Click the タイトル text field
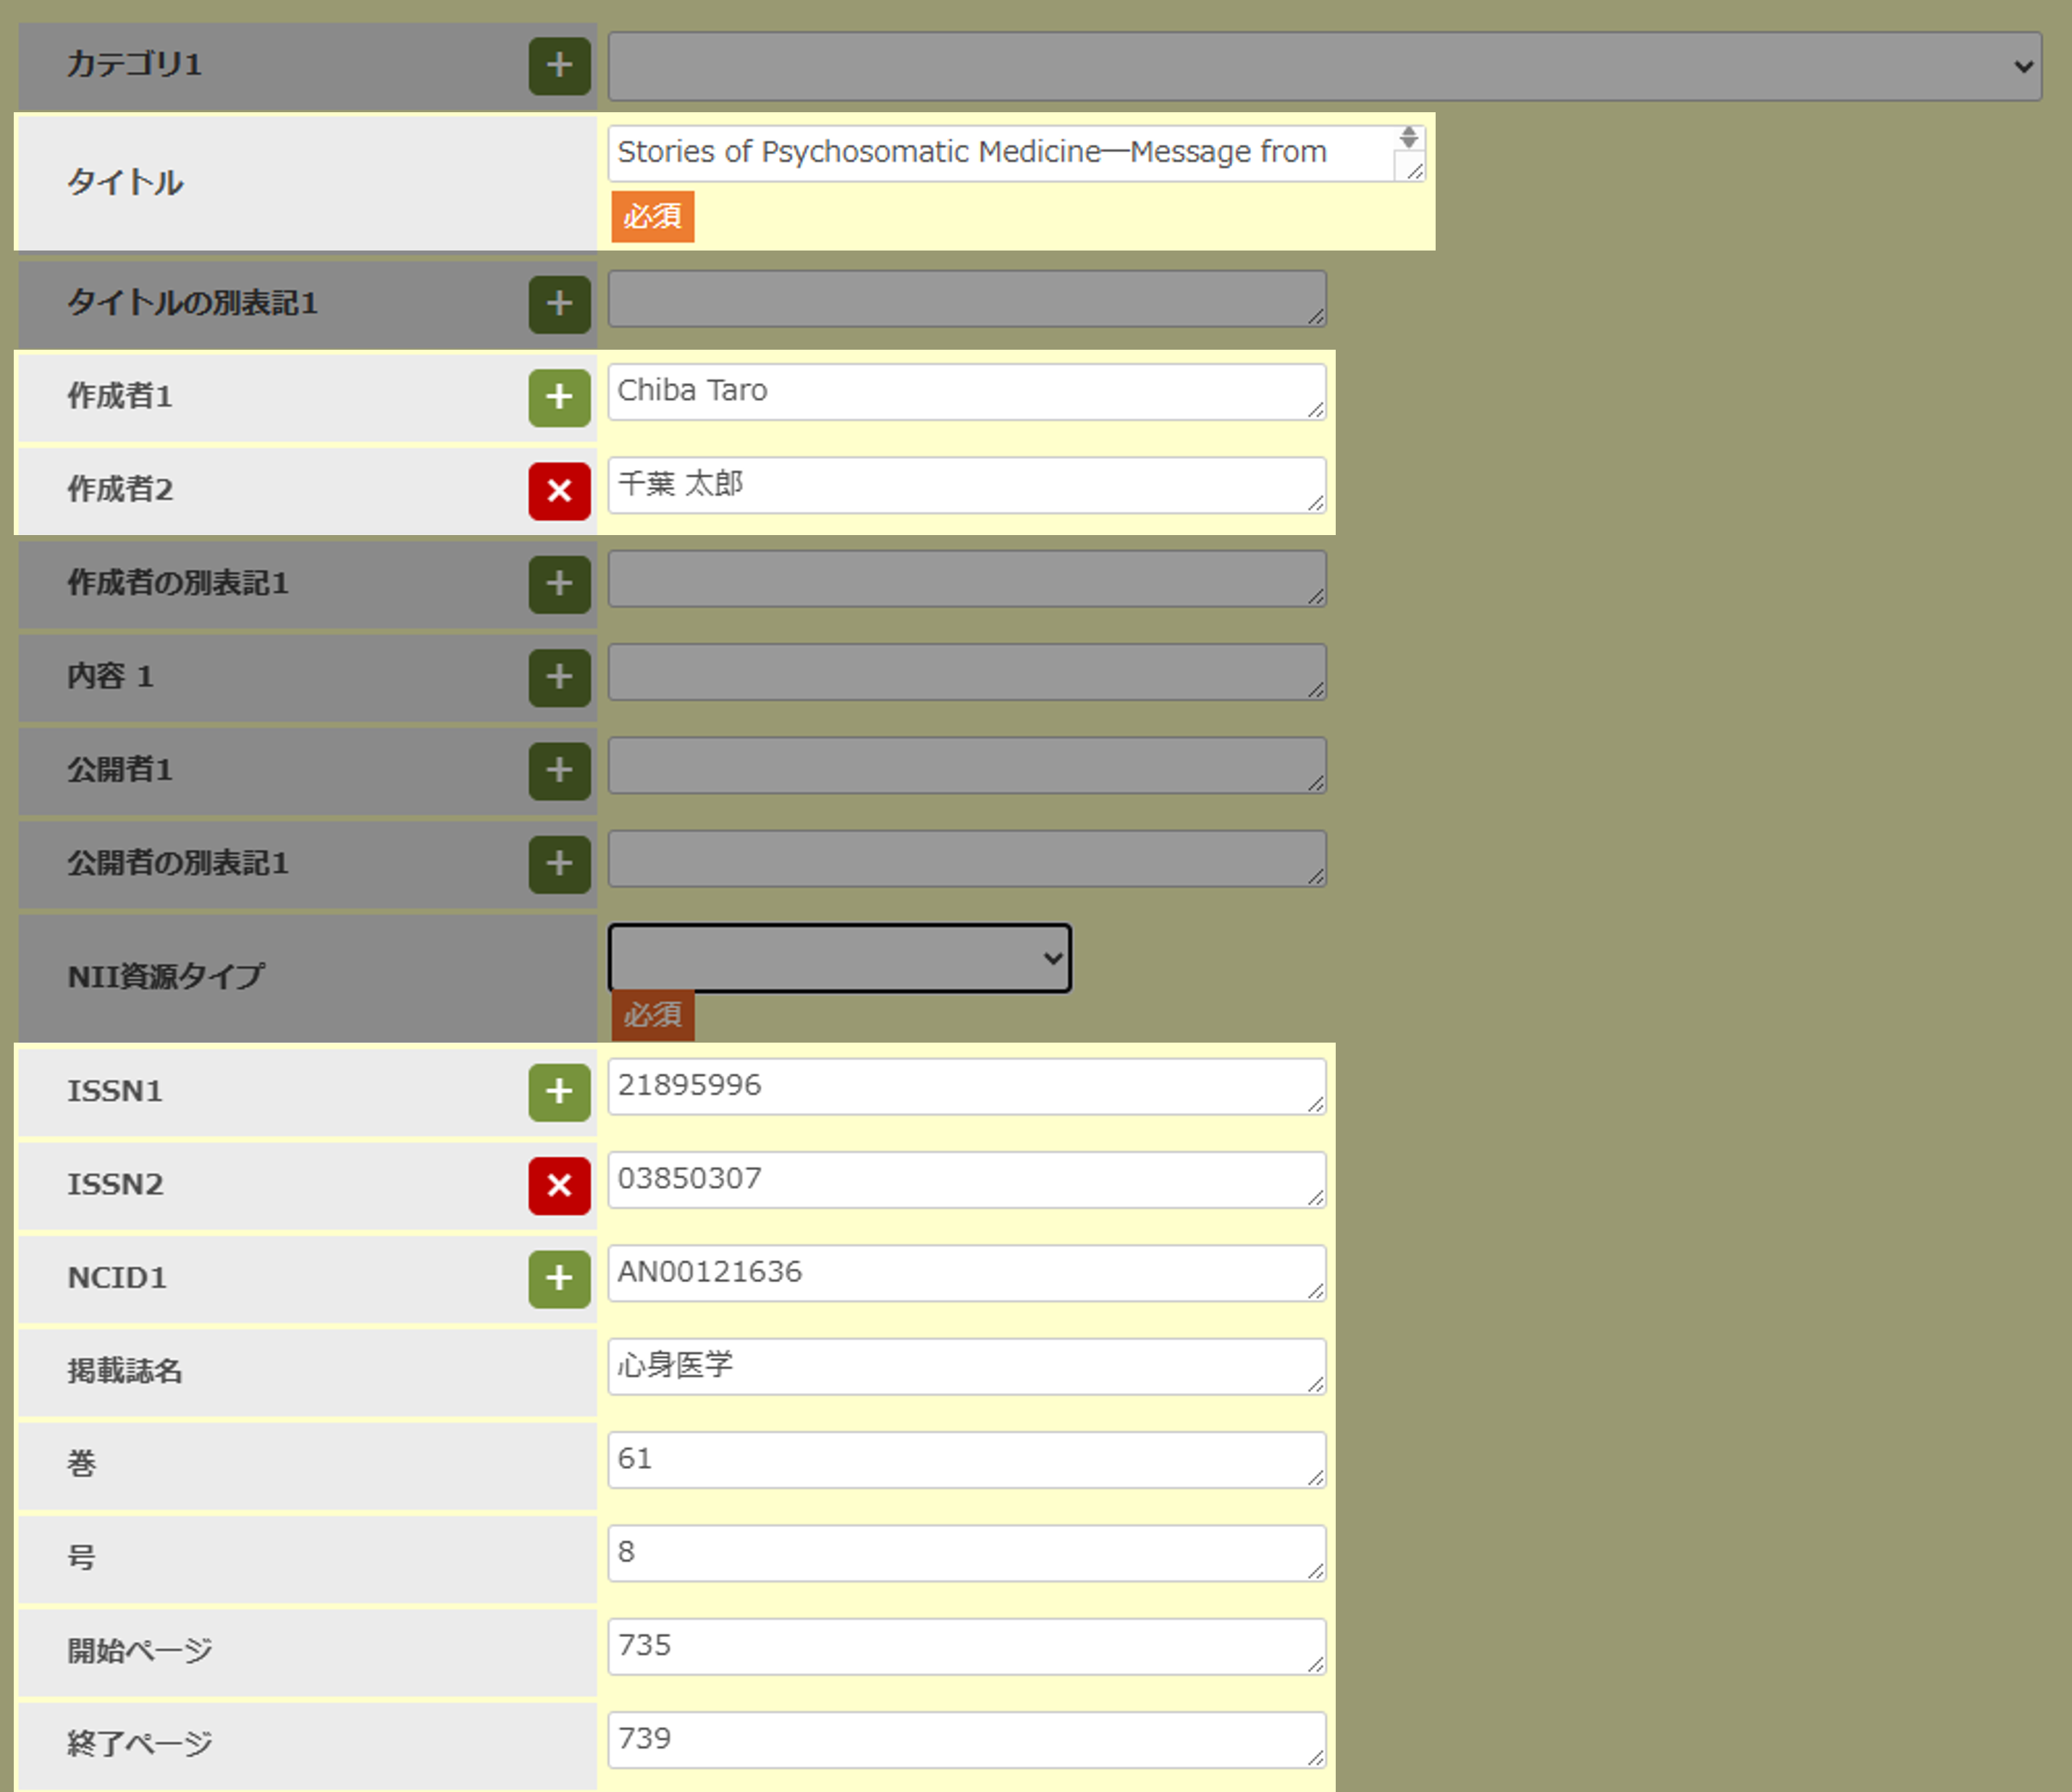The image size is (2072, 1792). point(1000,153)
